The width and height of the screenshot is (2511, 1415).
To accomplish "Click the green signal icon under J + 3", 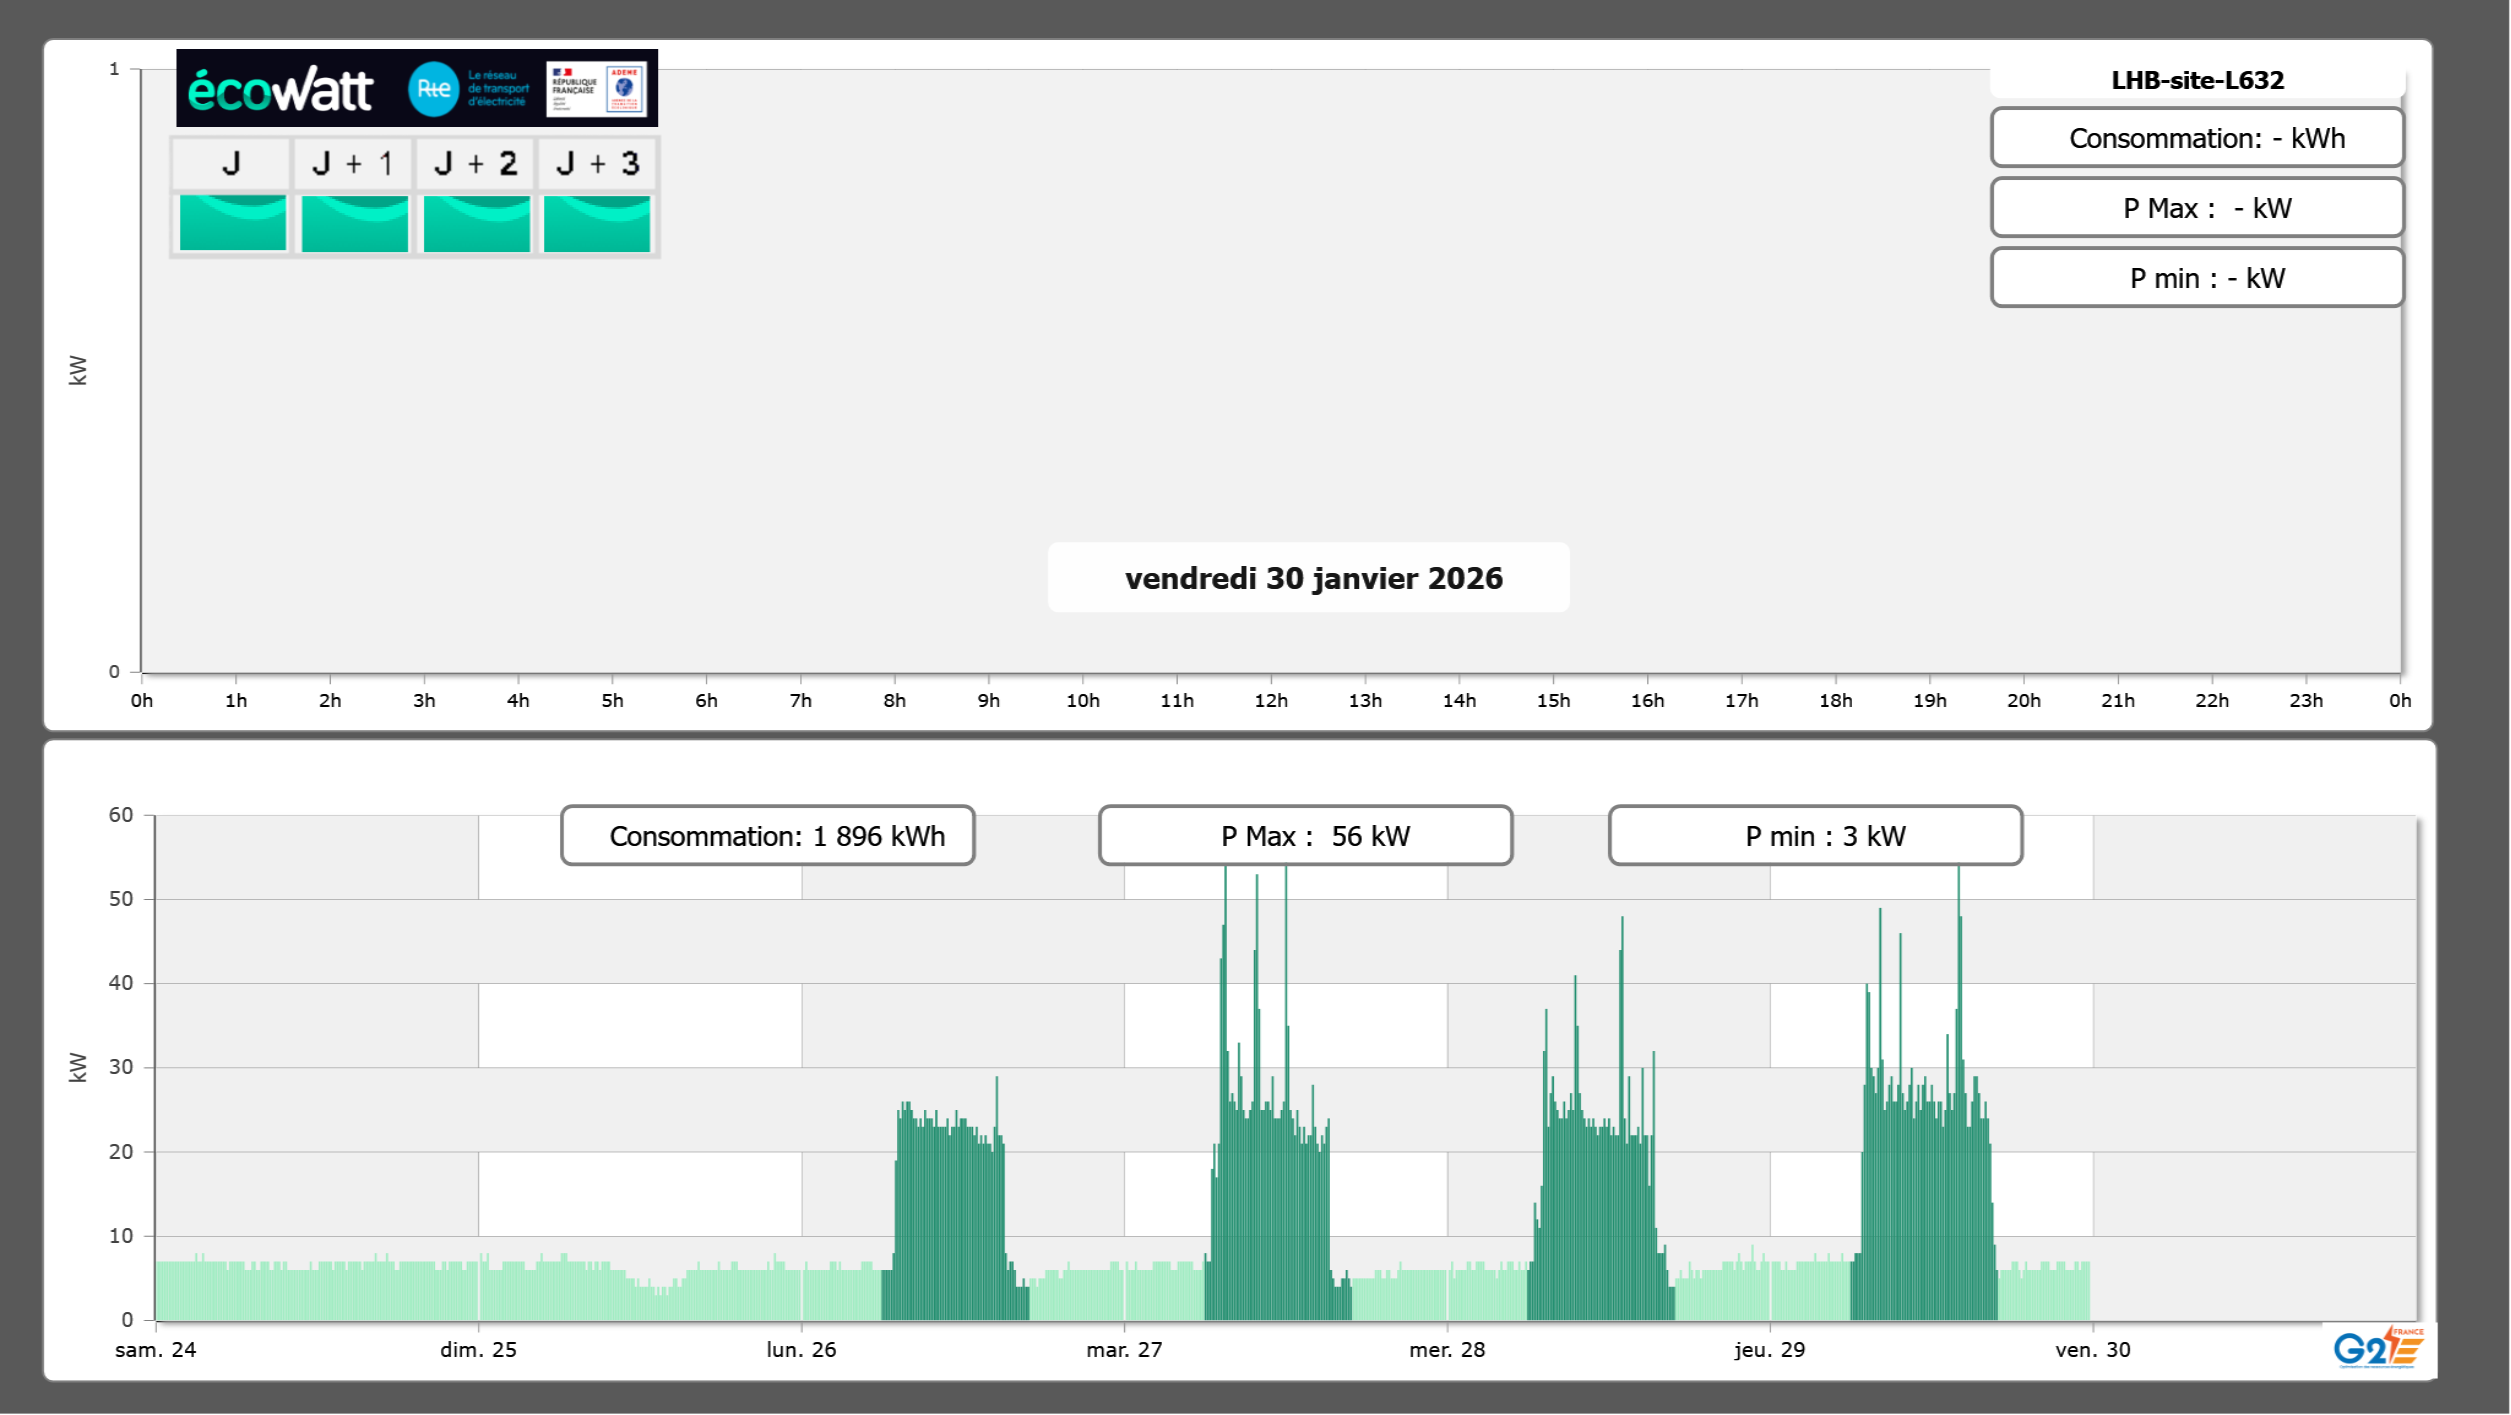I will coord(597,223).
